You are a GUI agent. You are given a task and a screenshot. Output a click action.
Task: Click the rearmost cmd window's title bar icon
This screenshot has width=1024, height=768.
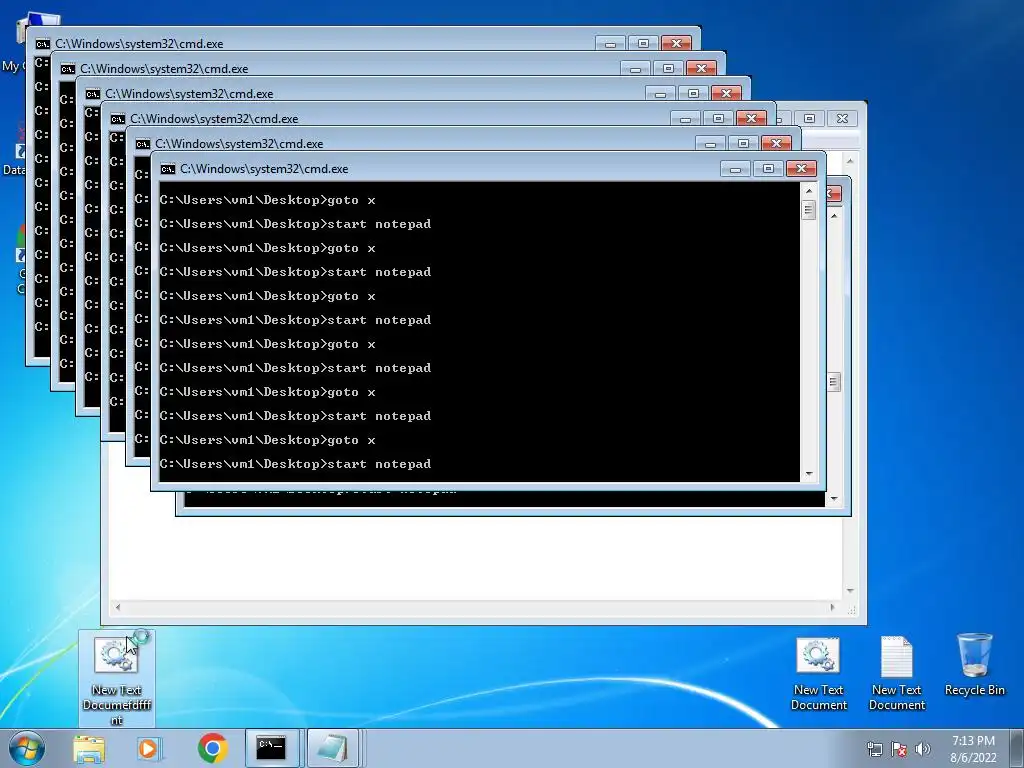click(x=42, y=44)
